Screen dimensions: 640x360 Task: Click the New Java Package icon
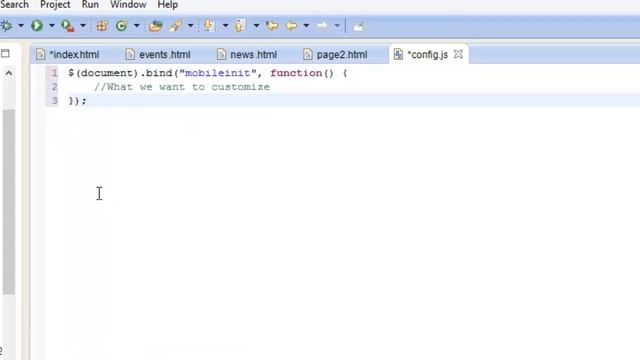pyautogui.click(x=102, y=26)
